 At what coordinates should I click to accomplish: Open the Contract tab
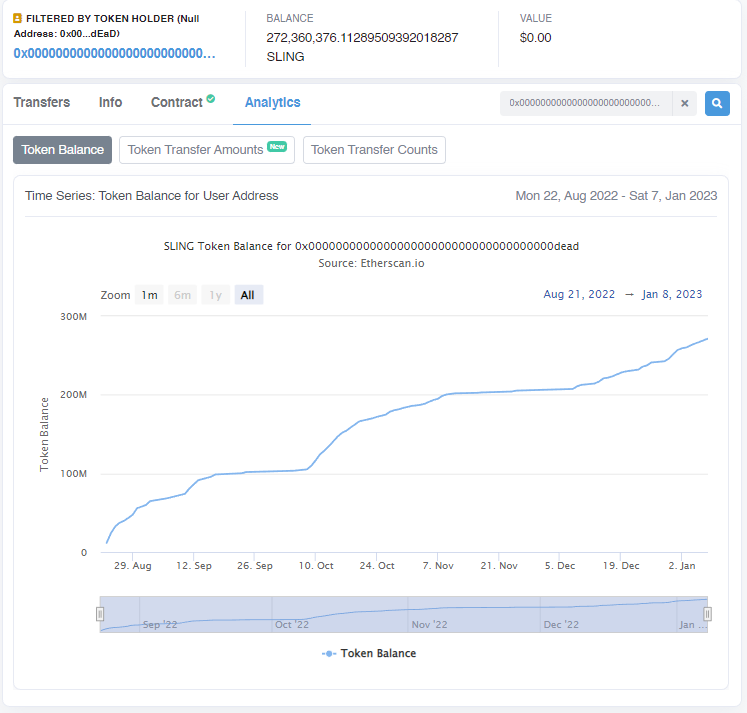177,102
